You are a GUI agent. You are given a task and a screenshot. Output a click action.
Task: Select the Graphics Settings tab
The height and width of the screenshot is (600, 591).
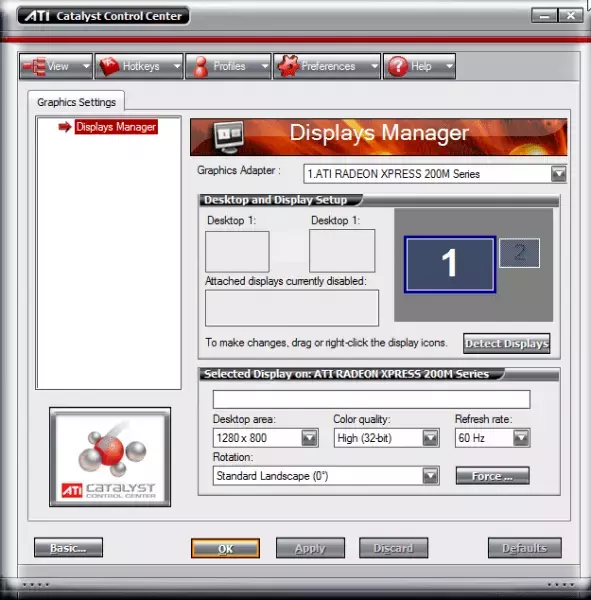coord(76,102)
